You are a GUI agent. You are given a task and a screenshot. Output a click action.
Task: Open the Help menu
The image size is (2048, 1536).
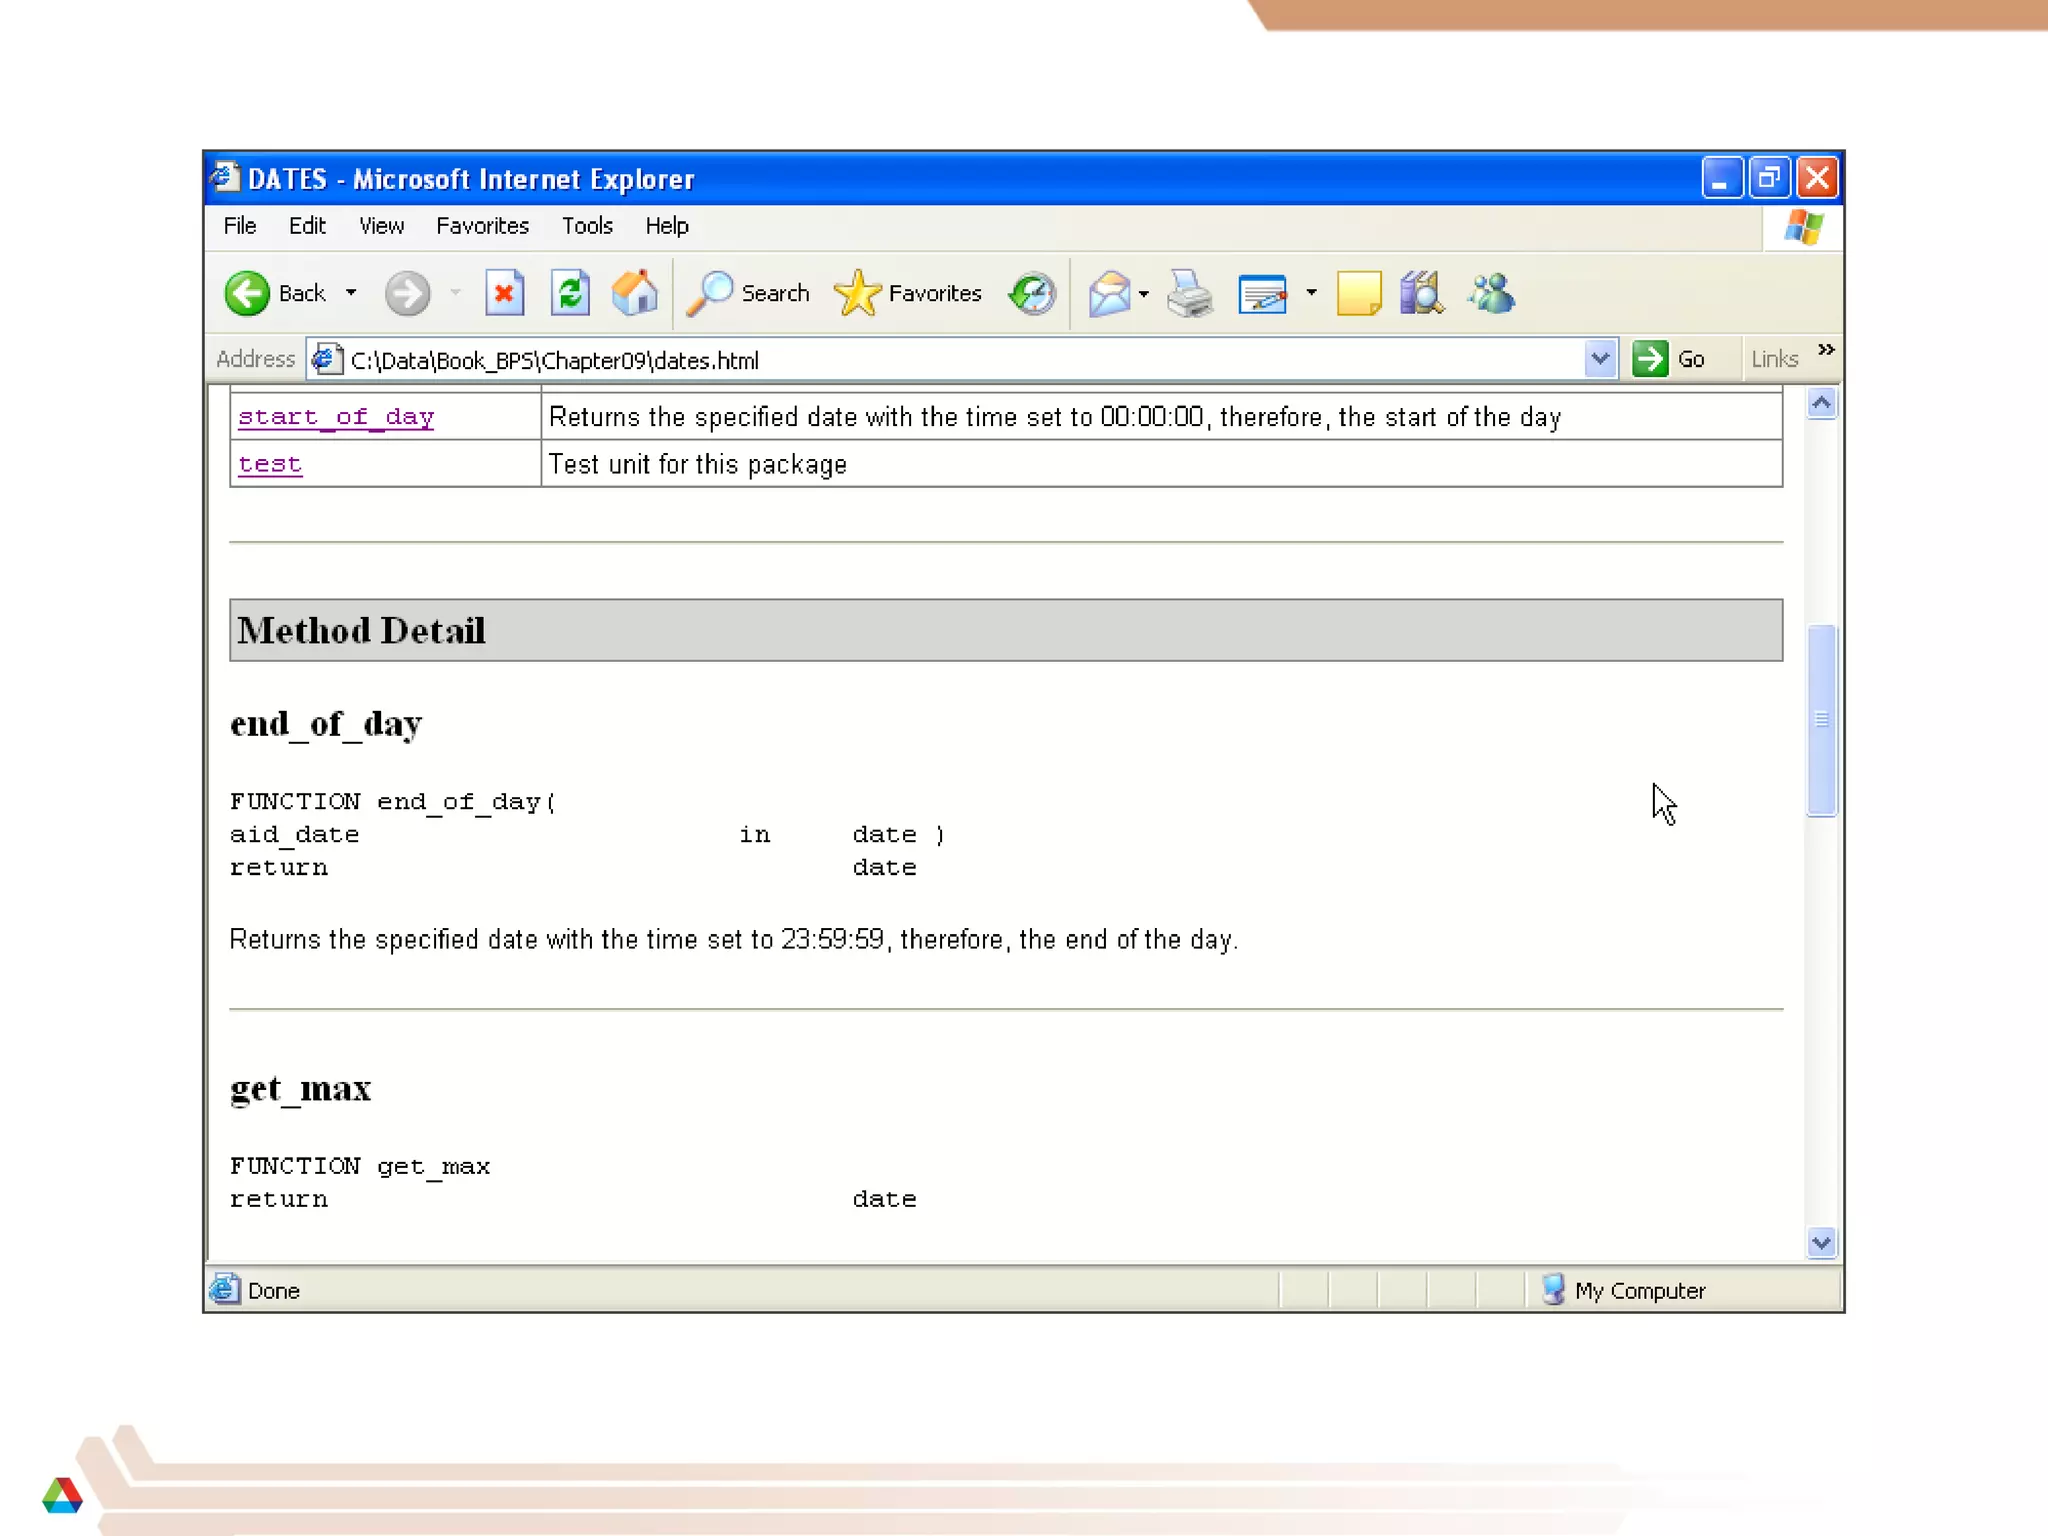[667, 226]
